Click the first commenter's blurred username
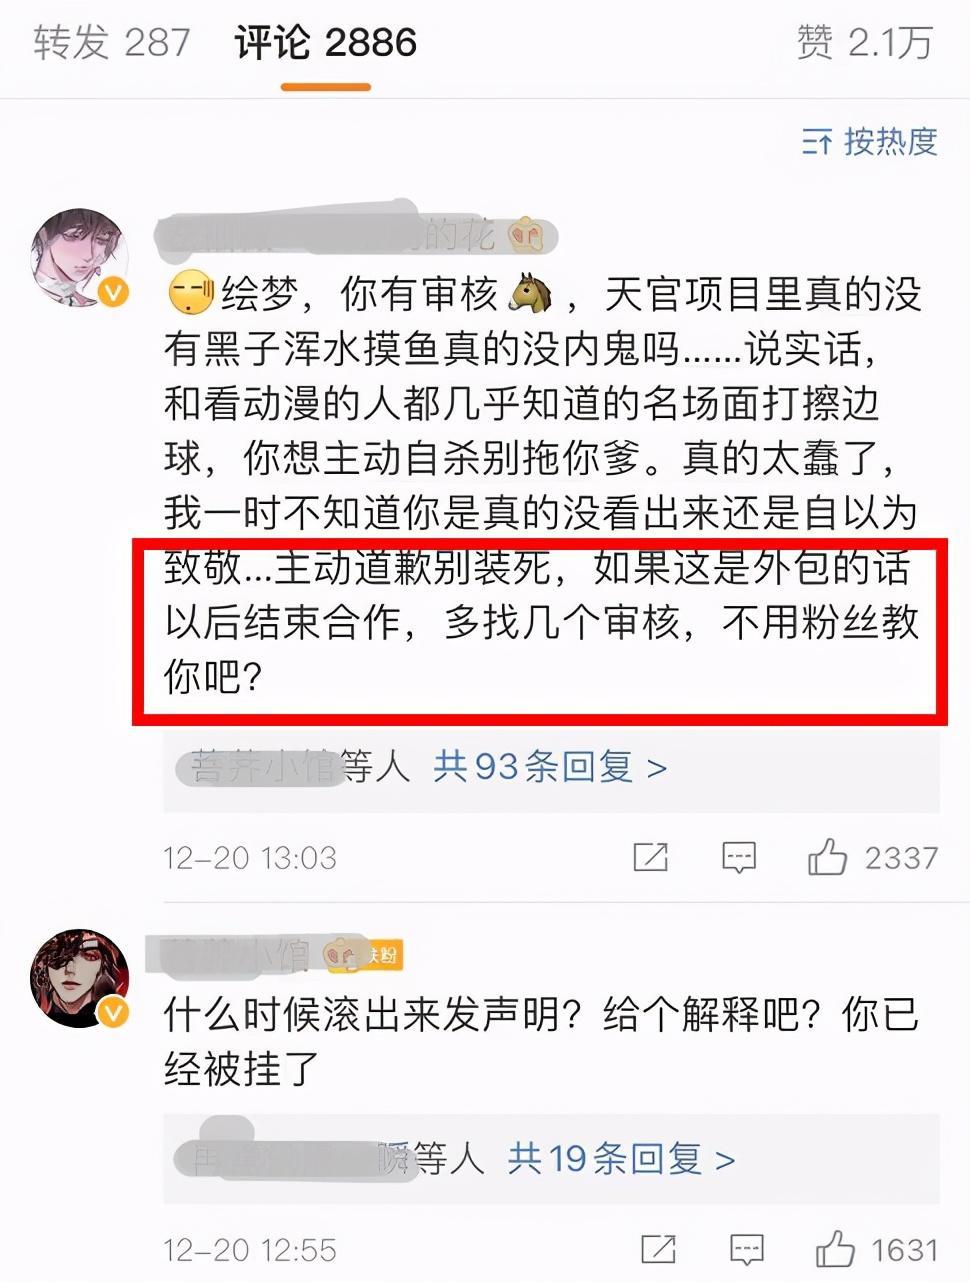The image size is (970, 1282). (328, 235)
